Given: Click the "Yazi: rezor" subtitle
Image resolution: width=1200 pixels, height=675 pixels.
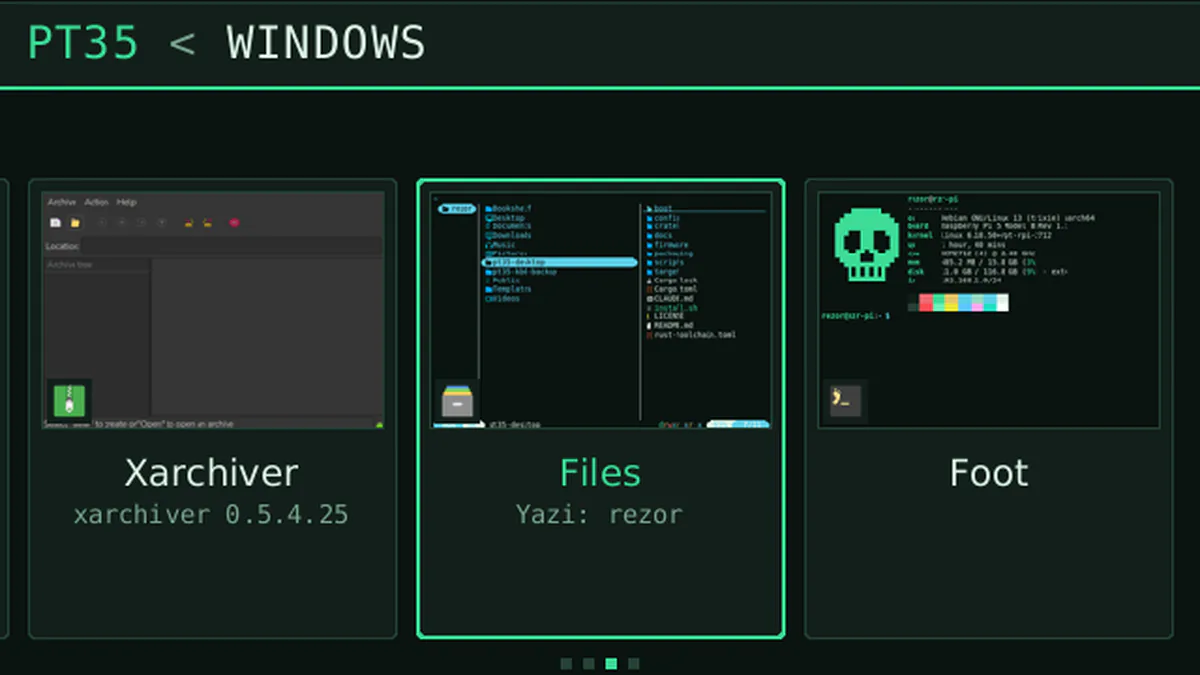Looking at the screenshot, I should pos(600,515).
